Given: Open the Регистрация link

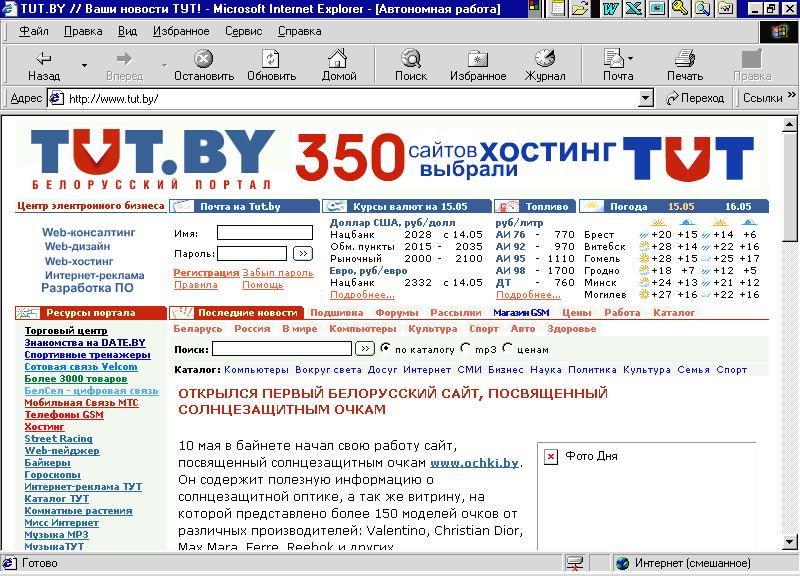Looking at the screenshot, I should (x=206, y=273).
